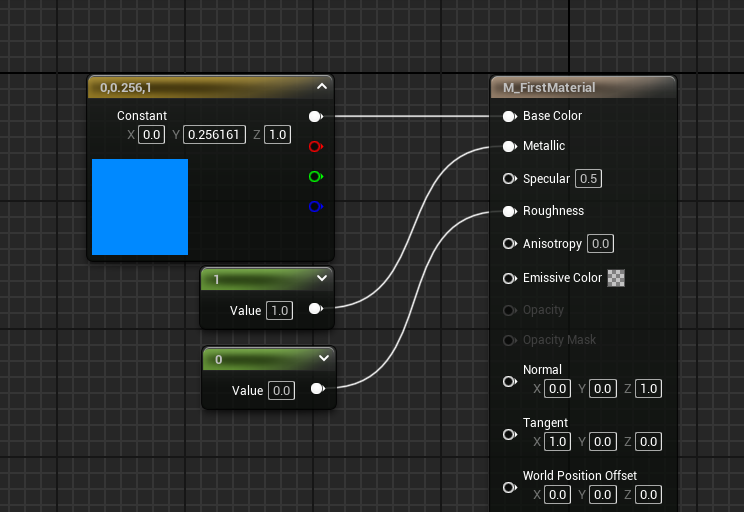Expand the node titled 1
This screenshot has width=744, height=512.
click(x=322, y=278)
